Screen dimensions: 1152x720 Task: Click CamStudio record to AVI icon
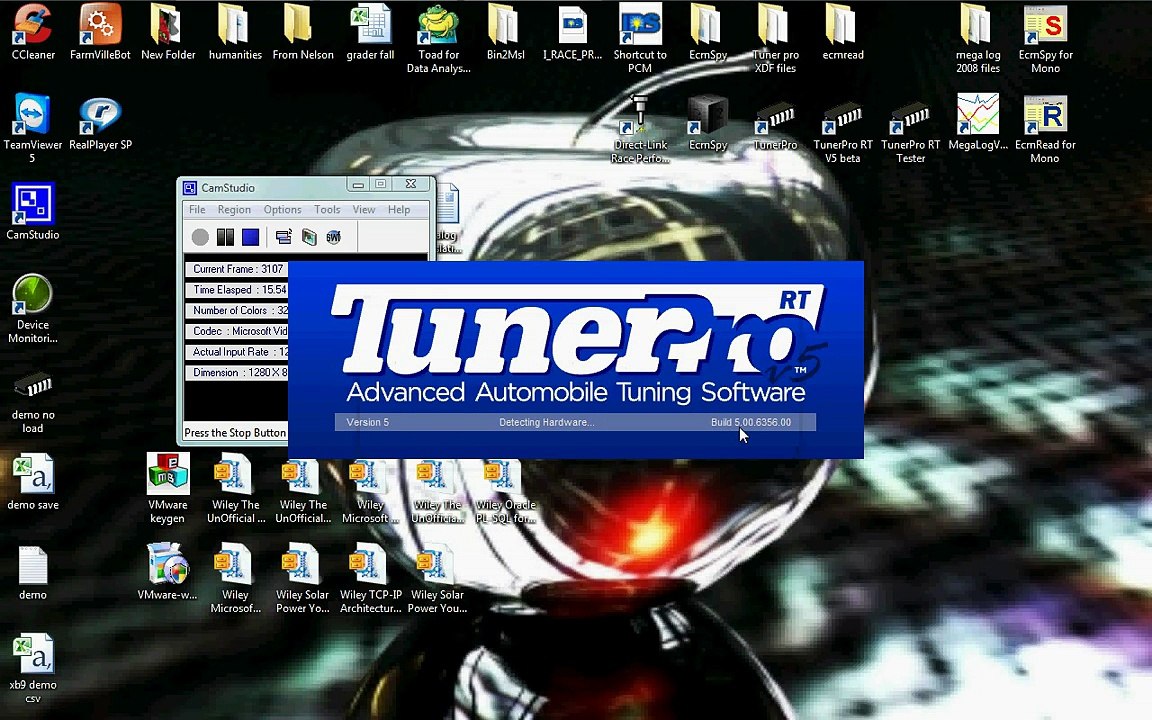tap(309, 237)
